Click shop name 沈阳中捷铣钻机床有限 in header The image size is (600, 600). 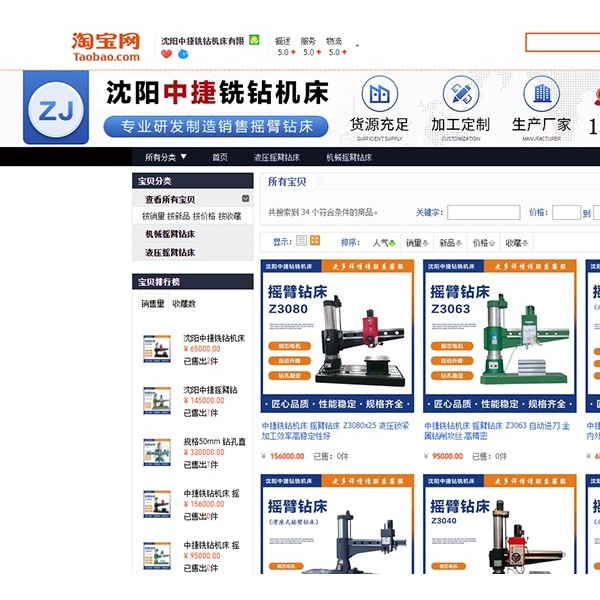(x=202, y=41)
